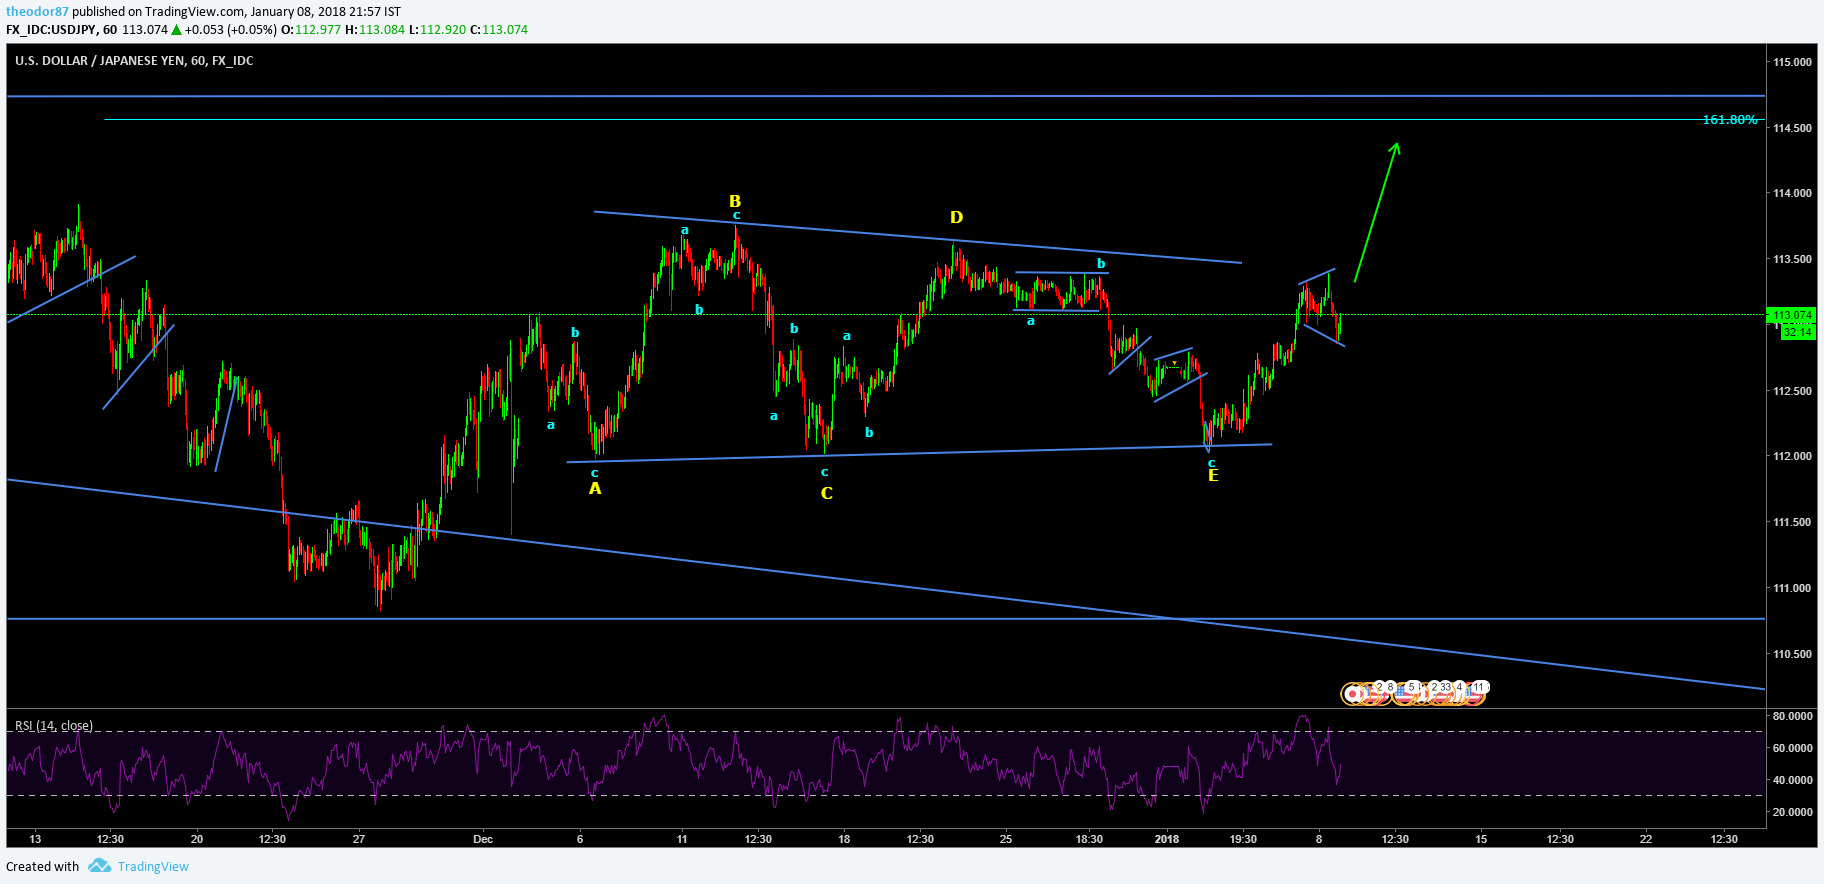Click the green current price tag 113.074
The width and height of the screenshot is (1824, 884).
coord(1792,315)
